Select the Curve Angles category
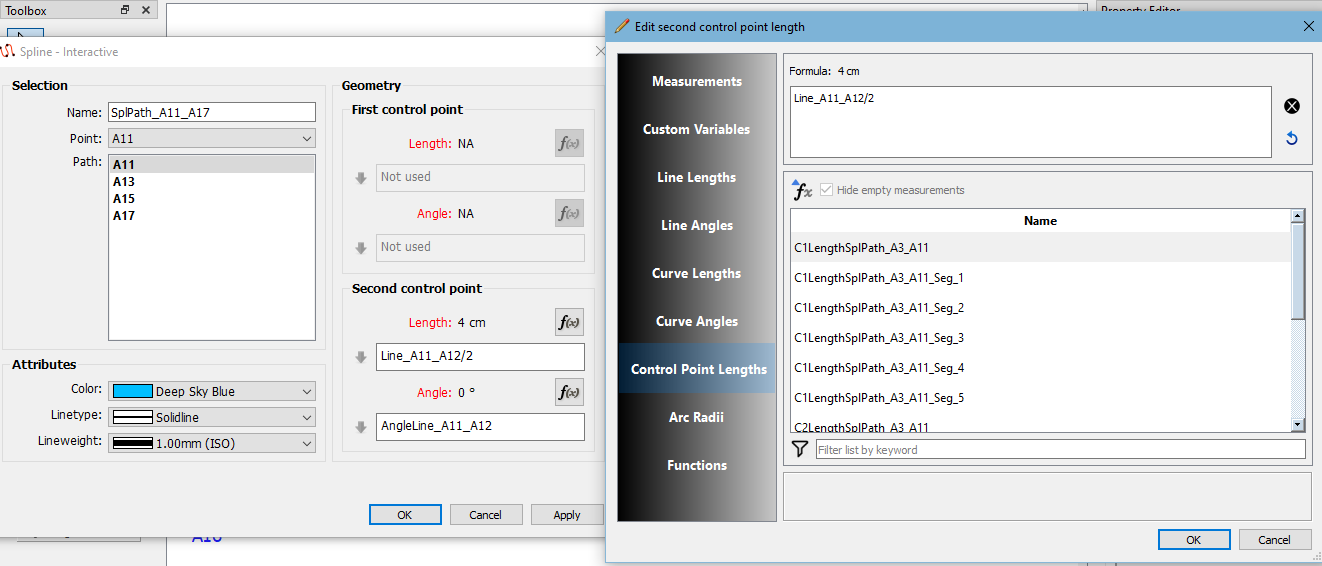1322x566 pixels. [x=696, y=321]
